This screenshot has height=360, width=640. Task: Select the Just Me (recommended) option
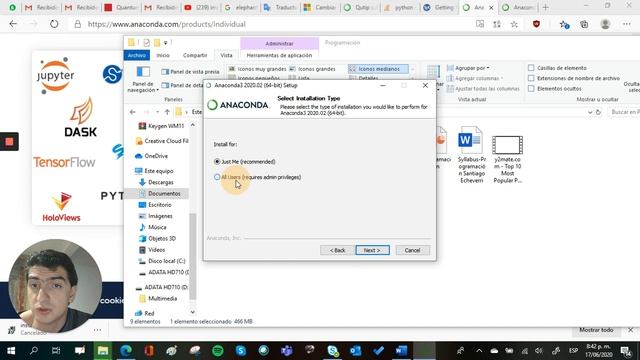(x=217, y=162)
